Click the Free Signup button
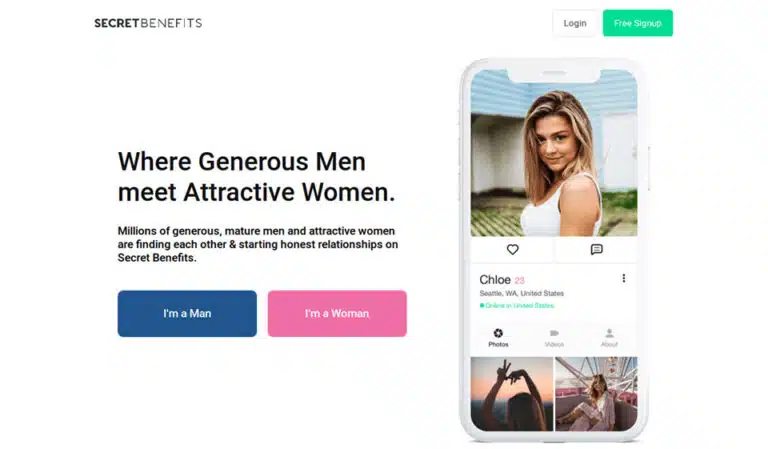The image size is (768, 449). pyautogui.click(x=638, y=23)
